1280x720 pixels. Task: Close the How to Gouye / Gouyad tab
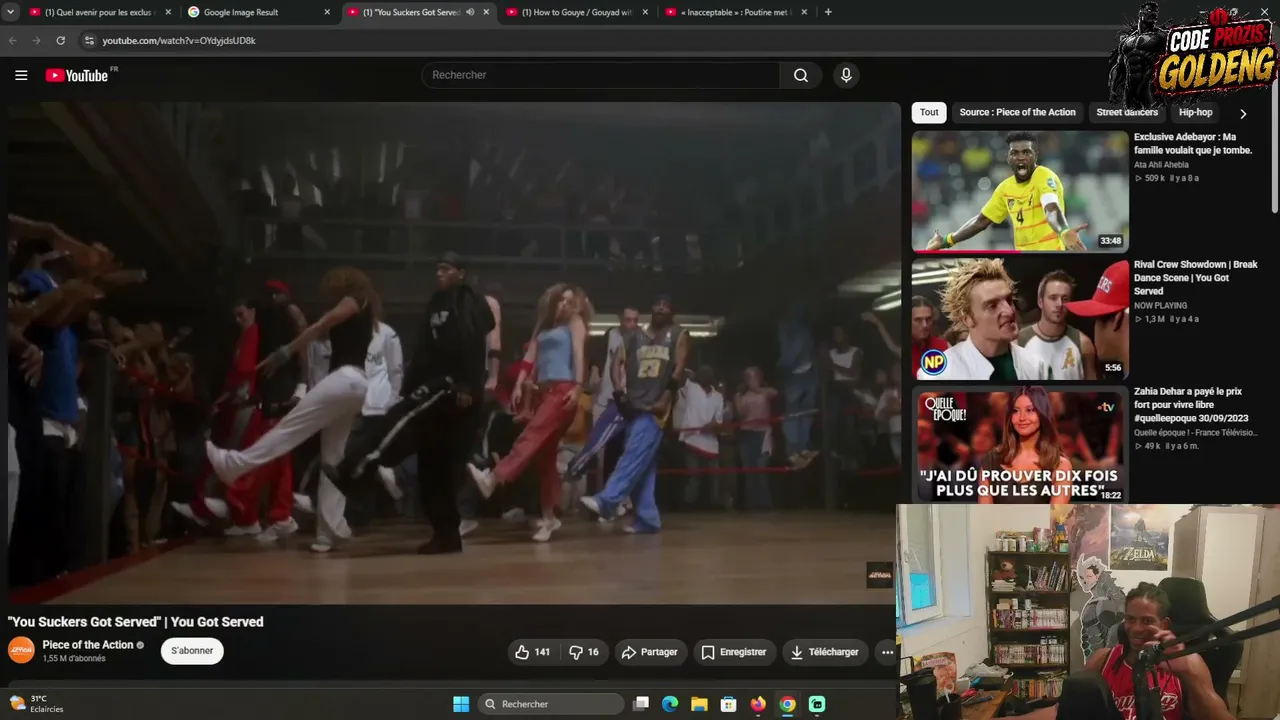645,12
